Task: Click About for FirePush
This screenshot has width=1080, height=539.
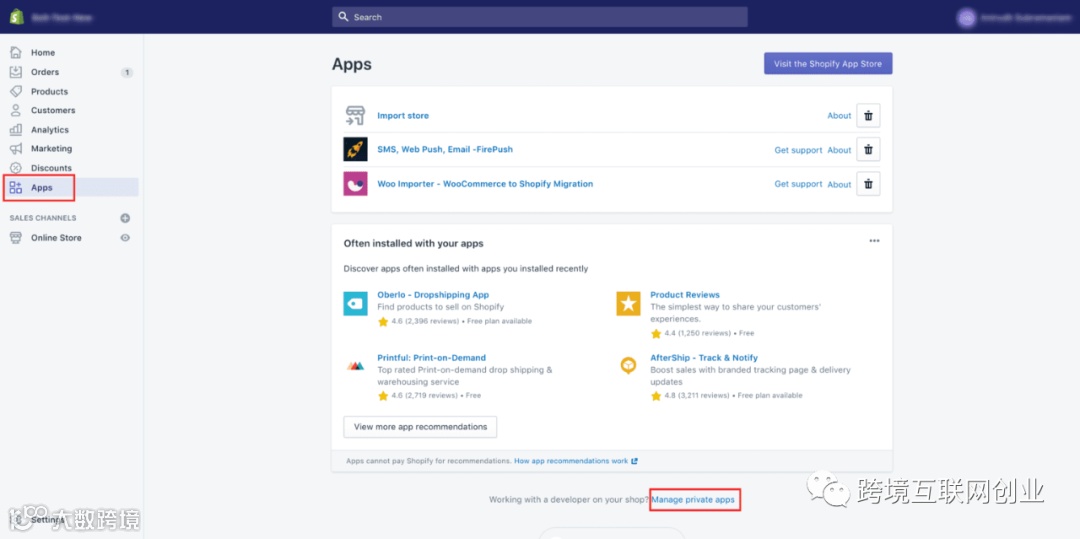Action: 839,150
